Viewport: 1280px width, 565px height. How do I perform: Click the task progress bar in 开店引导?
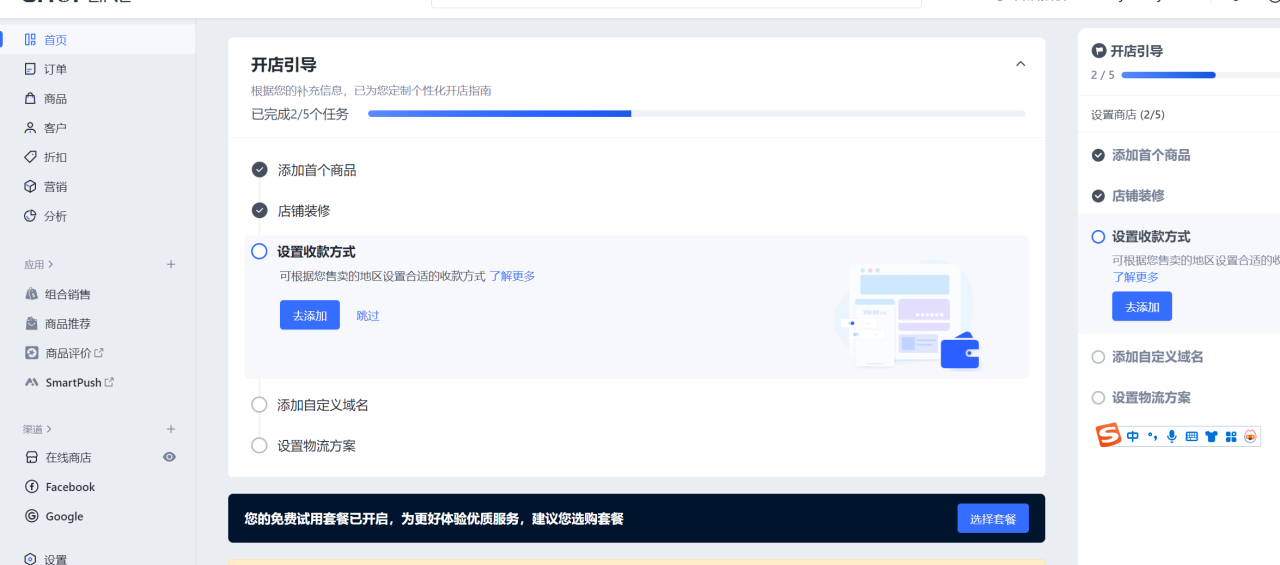tap(696, 114)
